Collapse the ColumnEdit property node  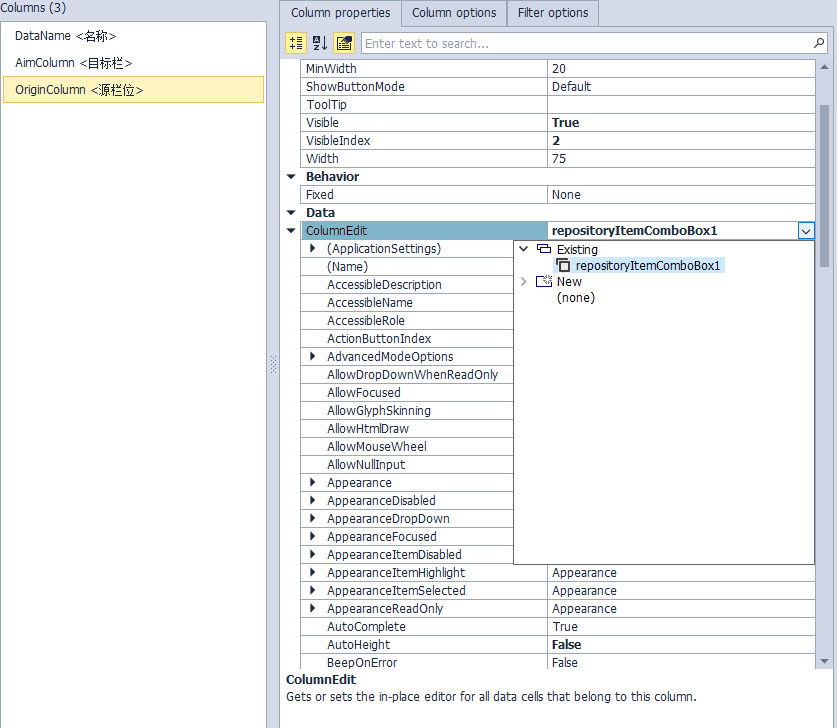click(291, 231)
